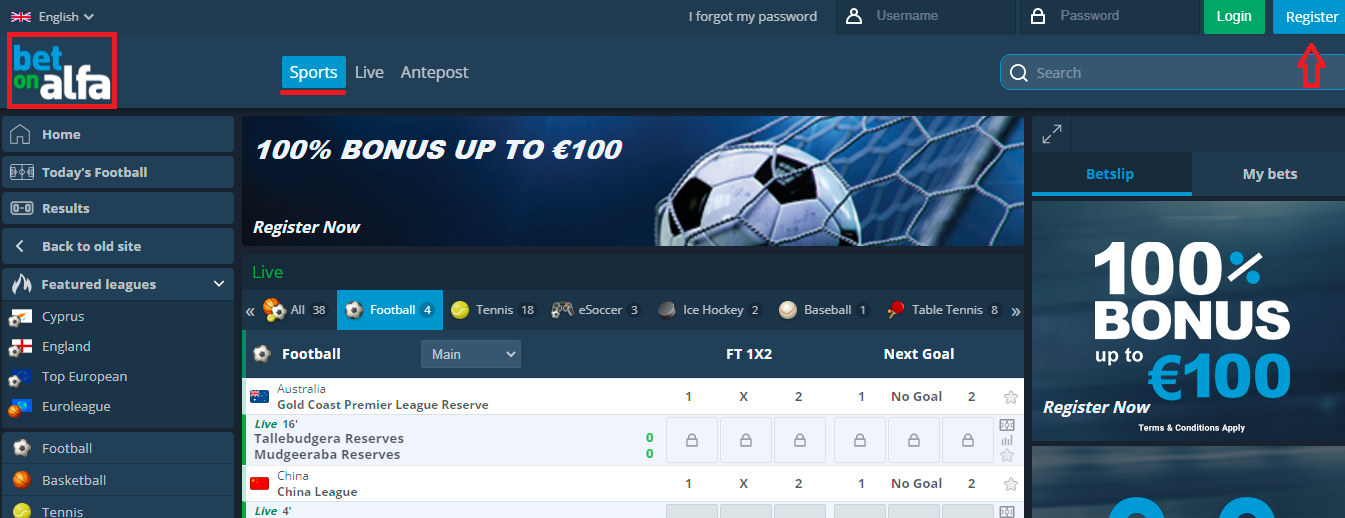1345x518 pixels.
Task: Click the green Login button
Action: (x=1234, y=17)
